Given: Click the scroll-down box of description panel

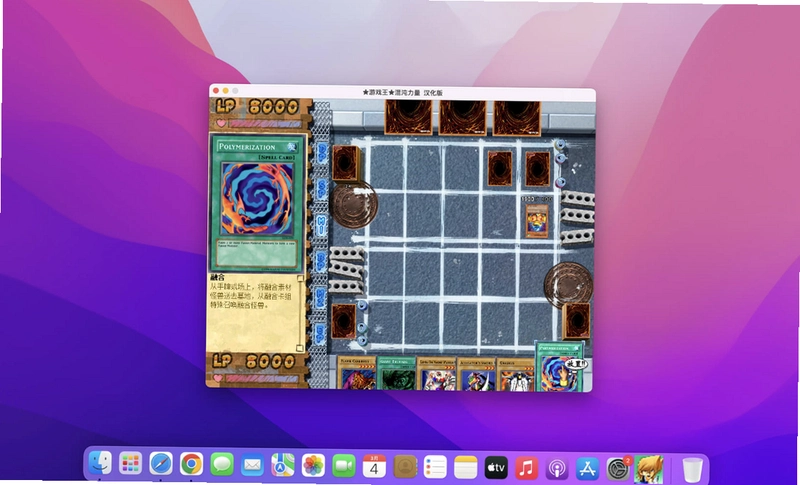Looking at the screenshot, I should pyautogui.click(x=300, y=348).
